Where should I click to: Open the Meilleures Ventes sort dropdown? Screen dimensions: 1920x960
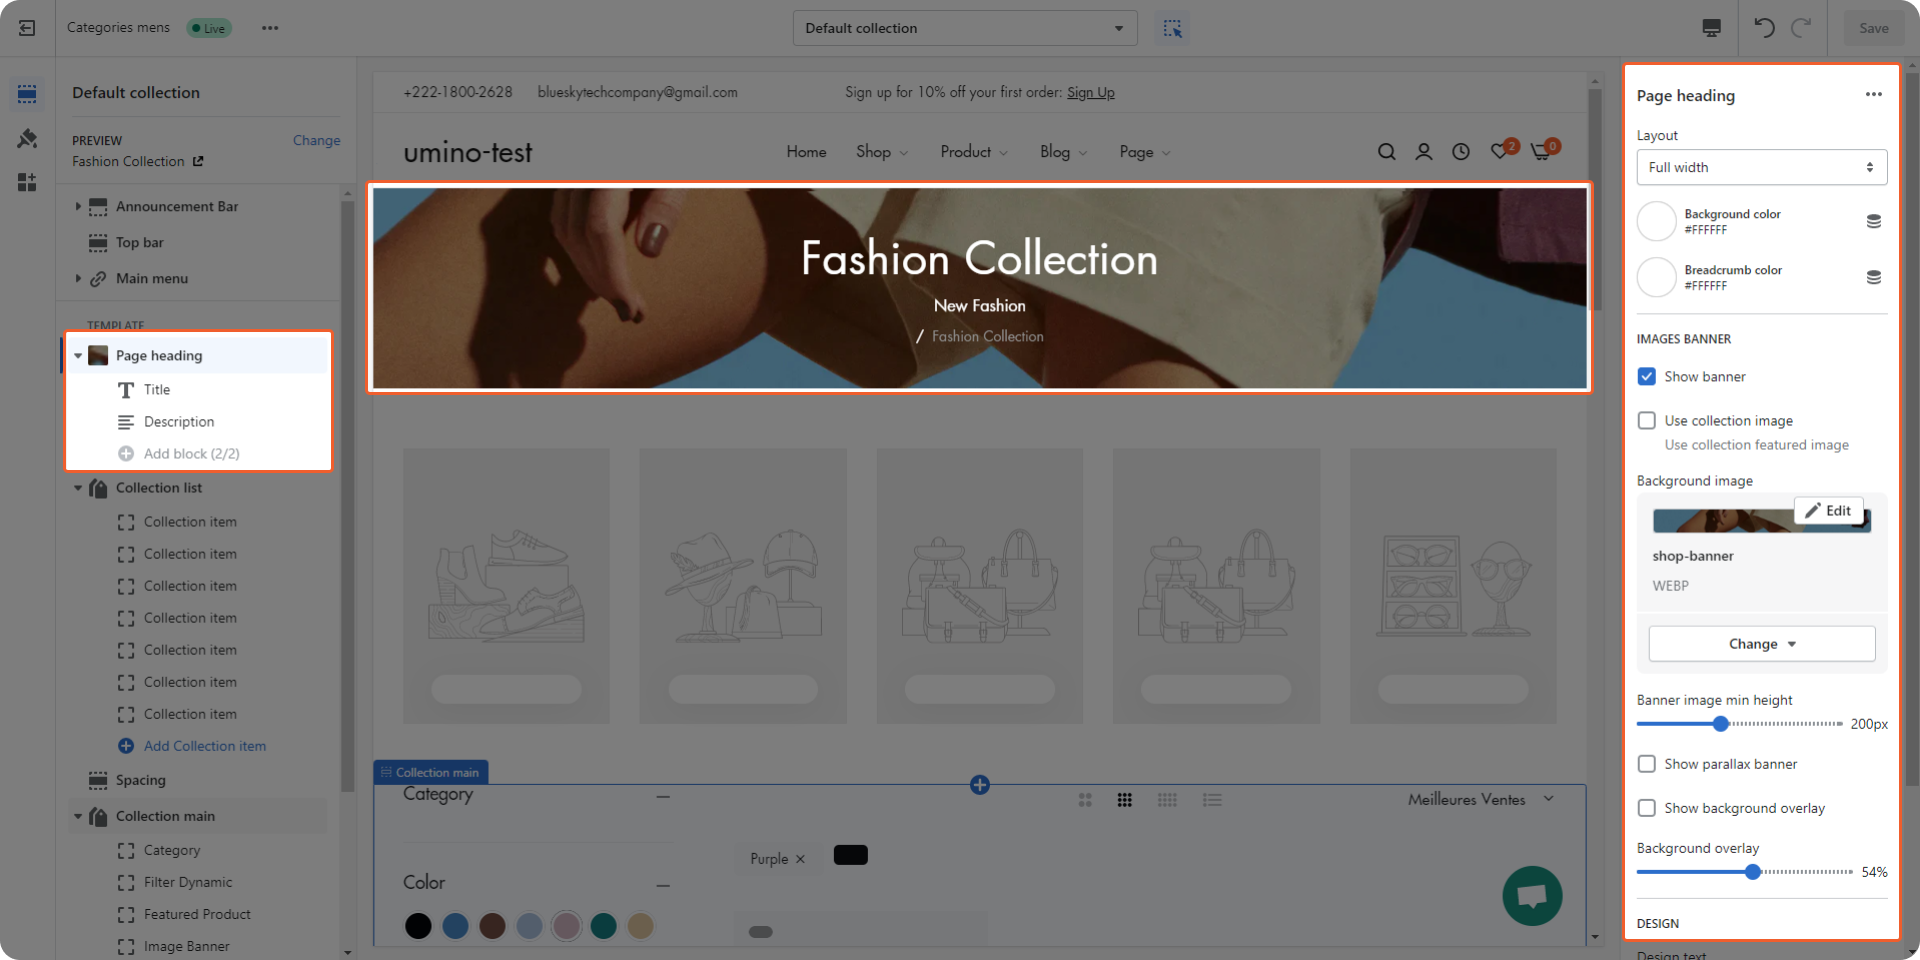point(1481,799)
